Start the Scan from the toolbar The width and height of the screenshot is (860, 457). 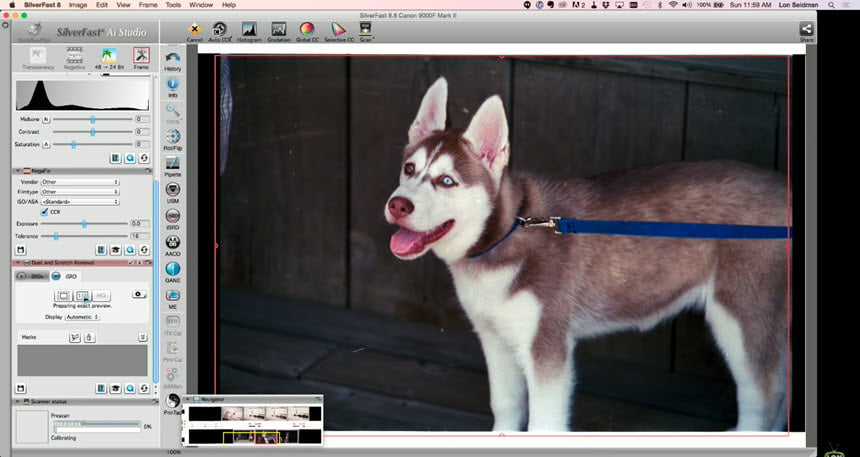[x=365, y=32]
